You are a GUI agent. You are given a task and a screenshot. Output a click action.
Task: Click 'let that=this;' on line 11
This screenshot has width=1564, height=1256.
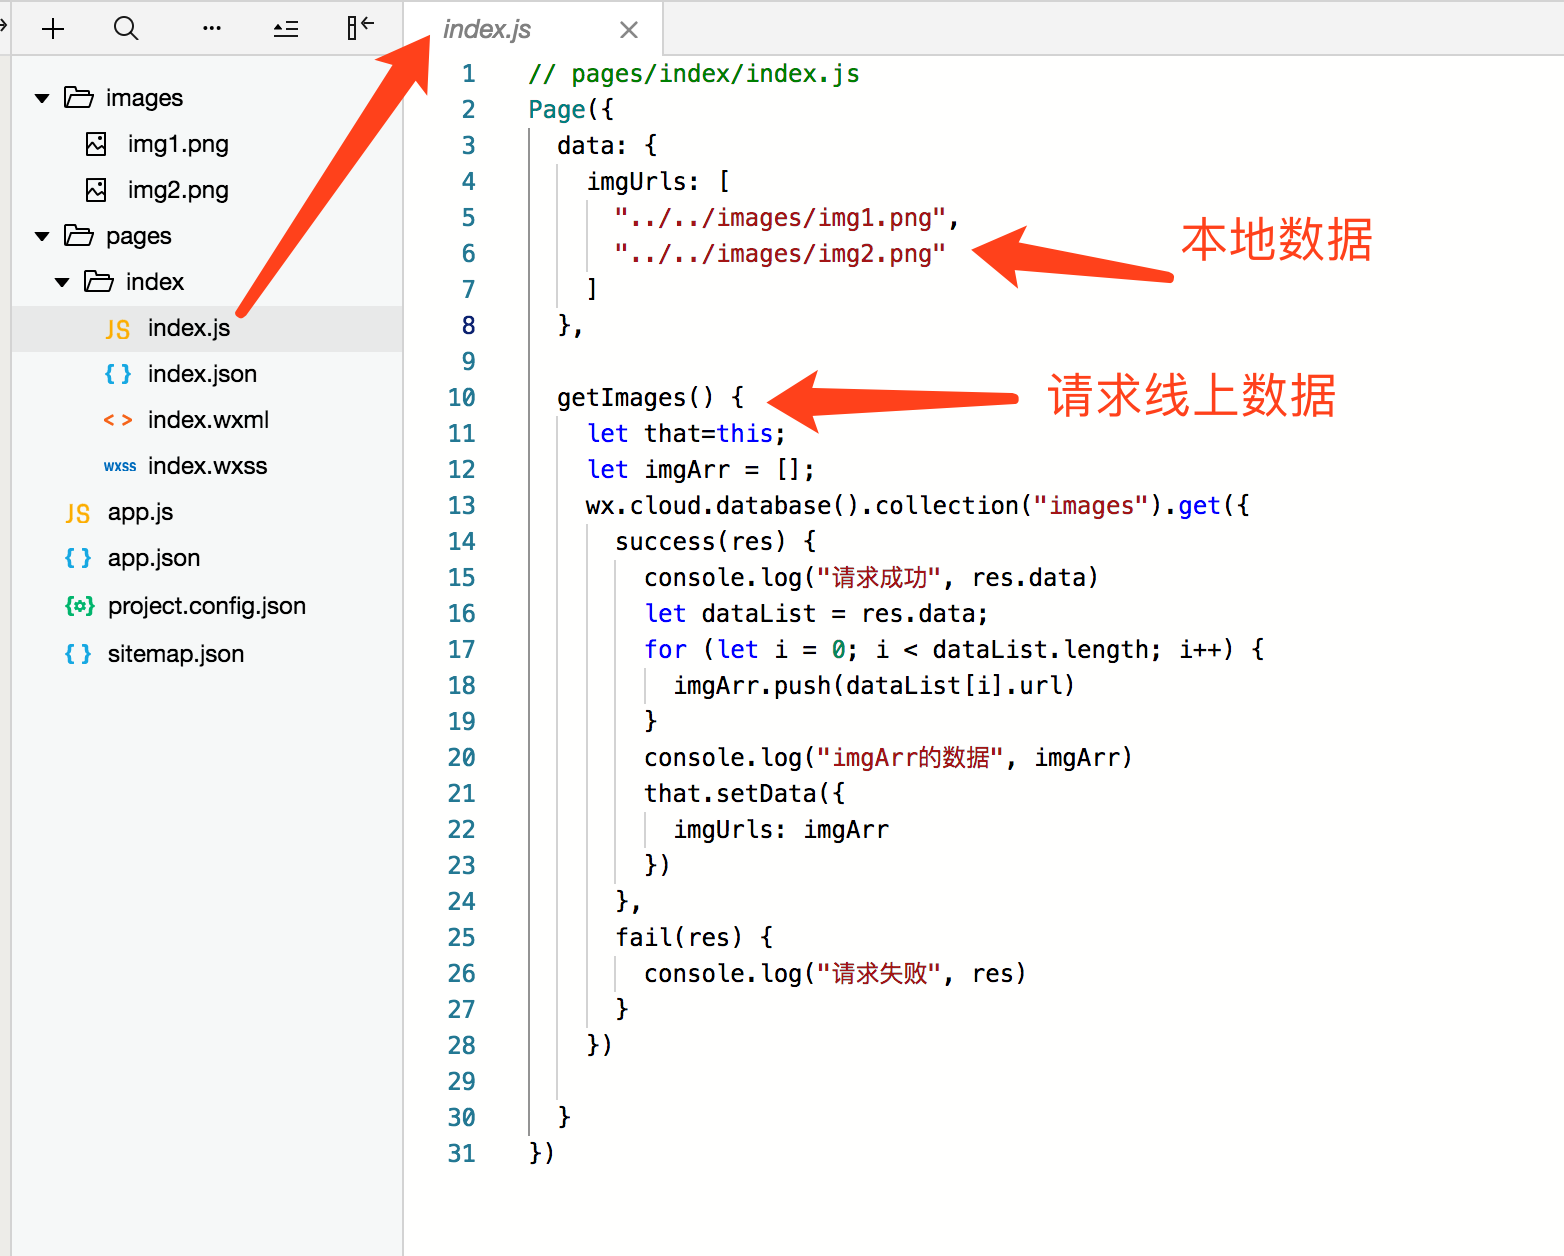click(686, 434)
